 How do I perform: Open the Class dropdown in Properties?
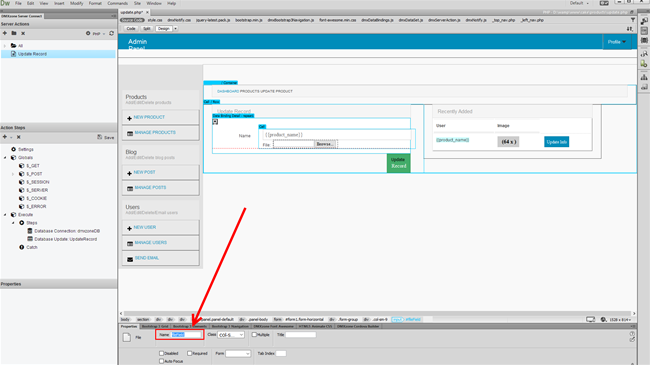(231, 335)
